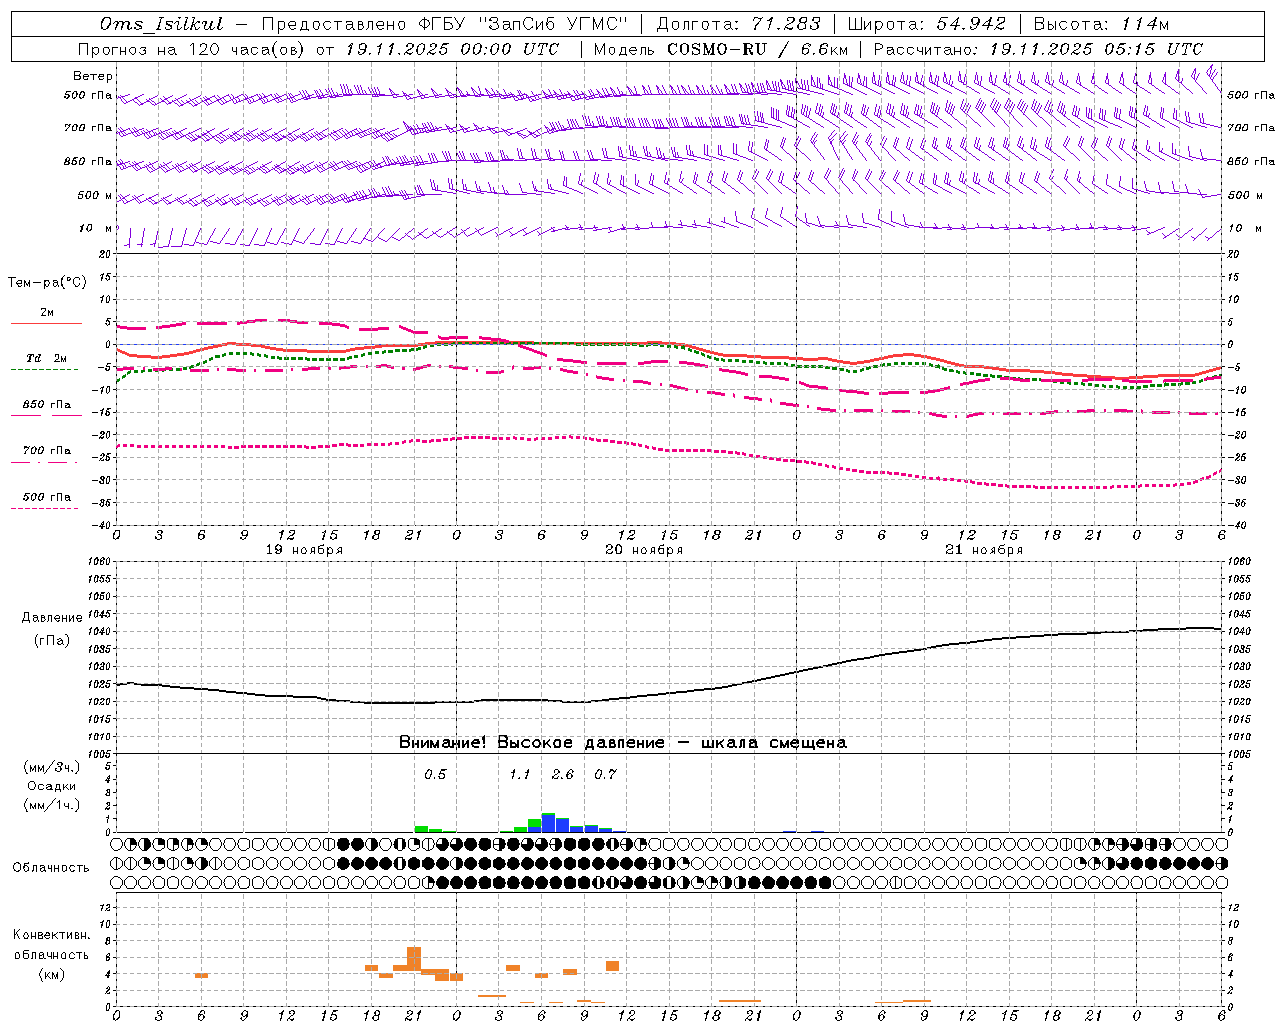This screenshot has width=1280, height=1024.
Task: Click the '1.1' precipitation total value
Action: click(x=520, y=775)
